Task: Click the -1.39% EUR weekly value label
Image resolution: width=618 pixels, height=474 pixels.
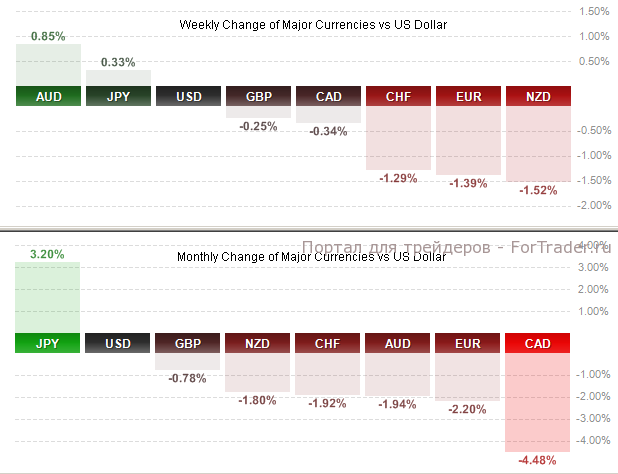Action: 468,184
